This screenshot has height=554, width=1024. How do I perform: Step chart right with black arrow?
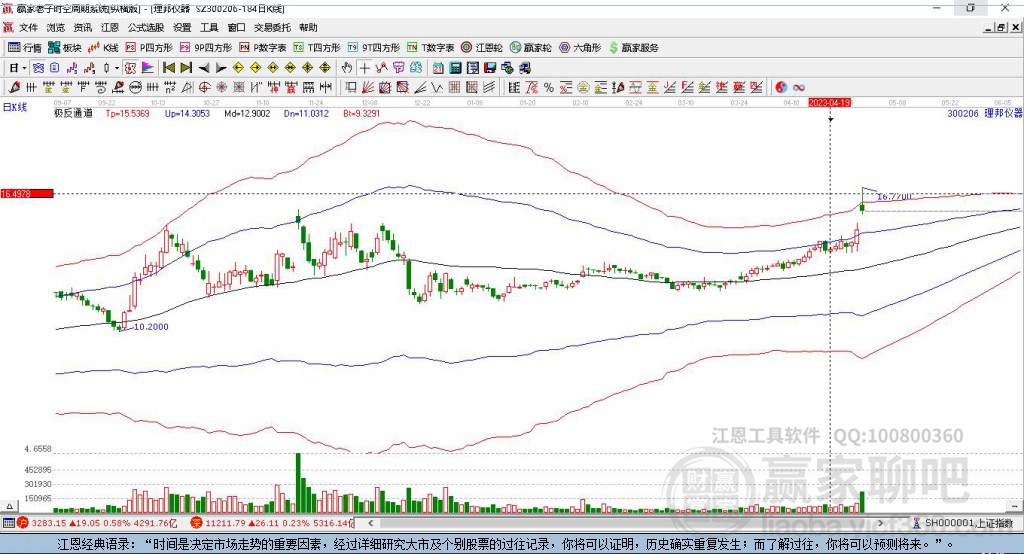[221, 68]
